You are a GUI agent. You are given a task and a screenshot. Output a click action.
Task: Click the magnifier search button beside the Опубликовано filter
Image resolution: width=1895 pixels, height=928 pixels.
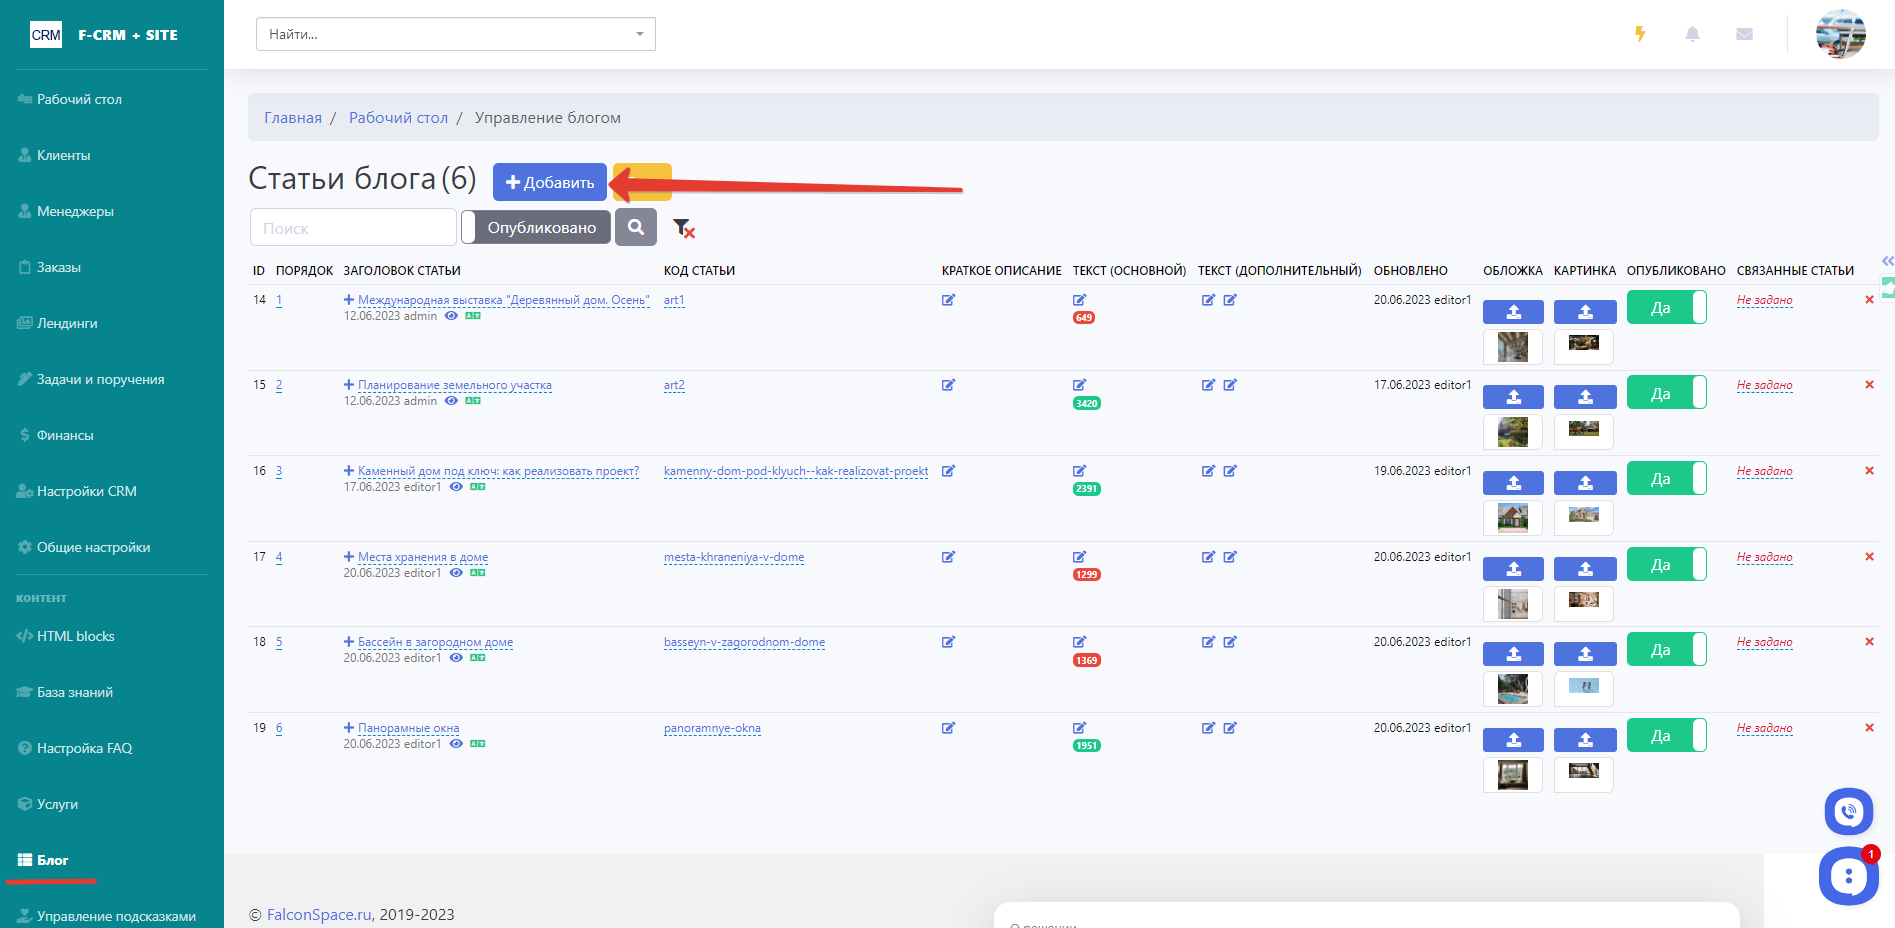pos(635,227)
